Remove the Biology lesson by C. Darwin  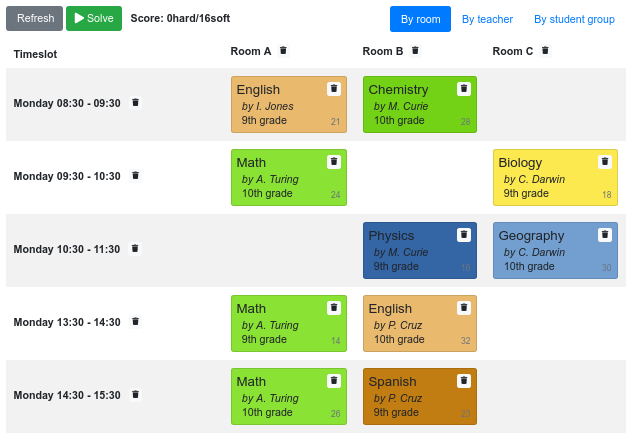(605, 162)
